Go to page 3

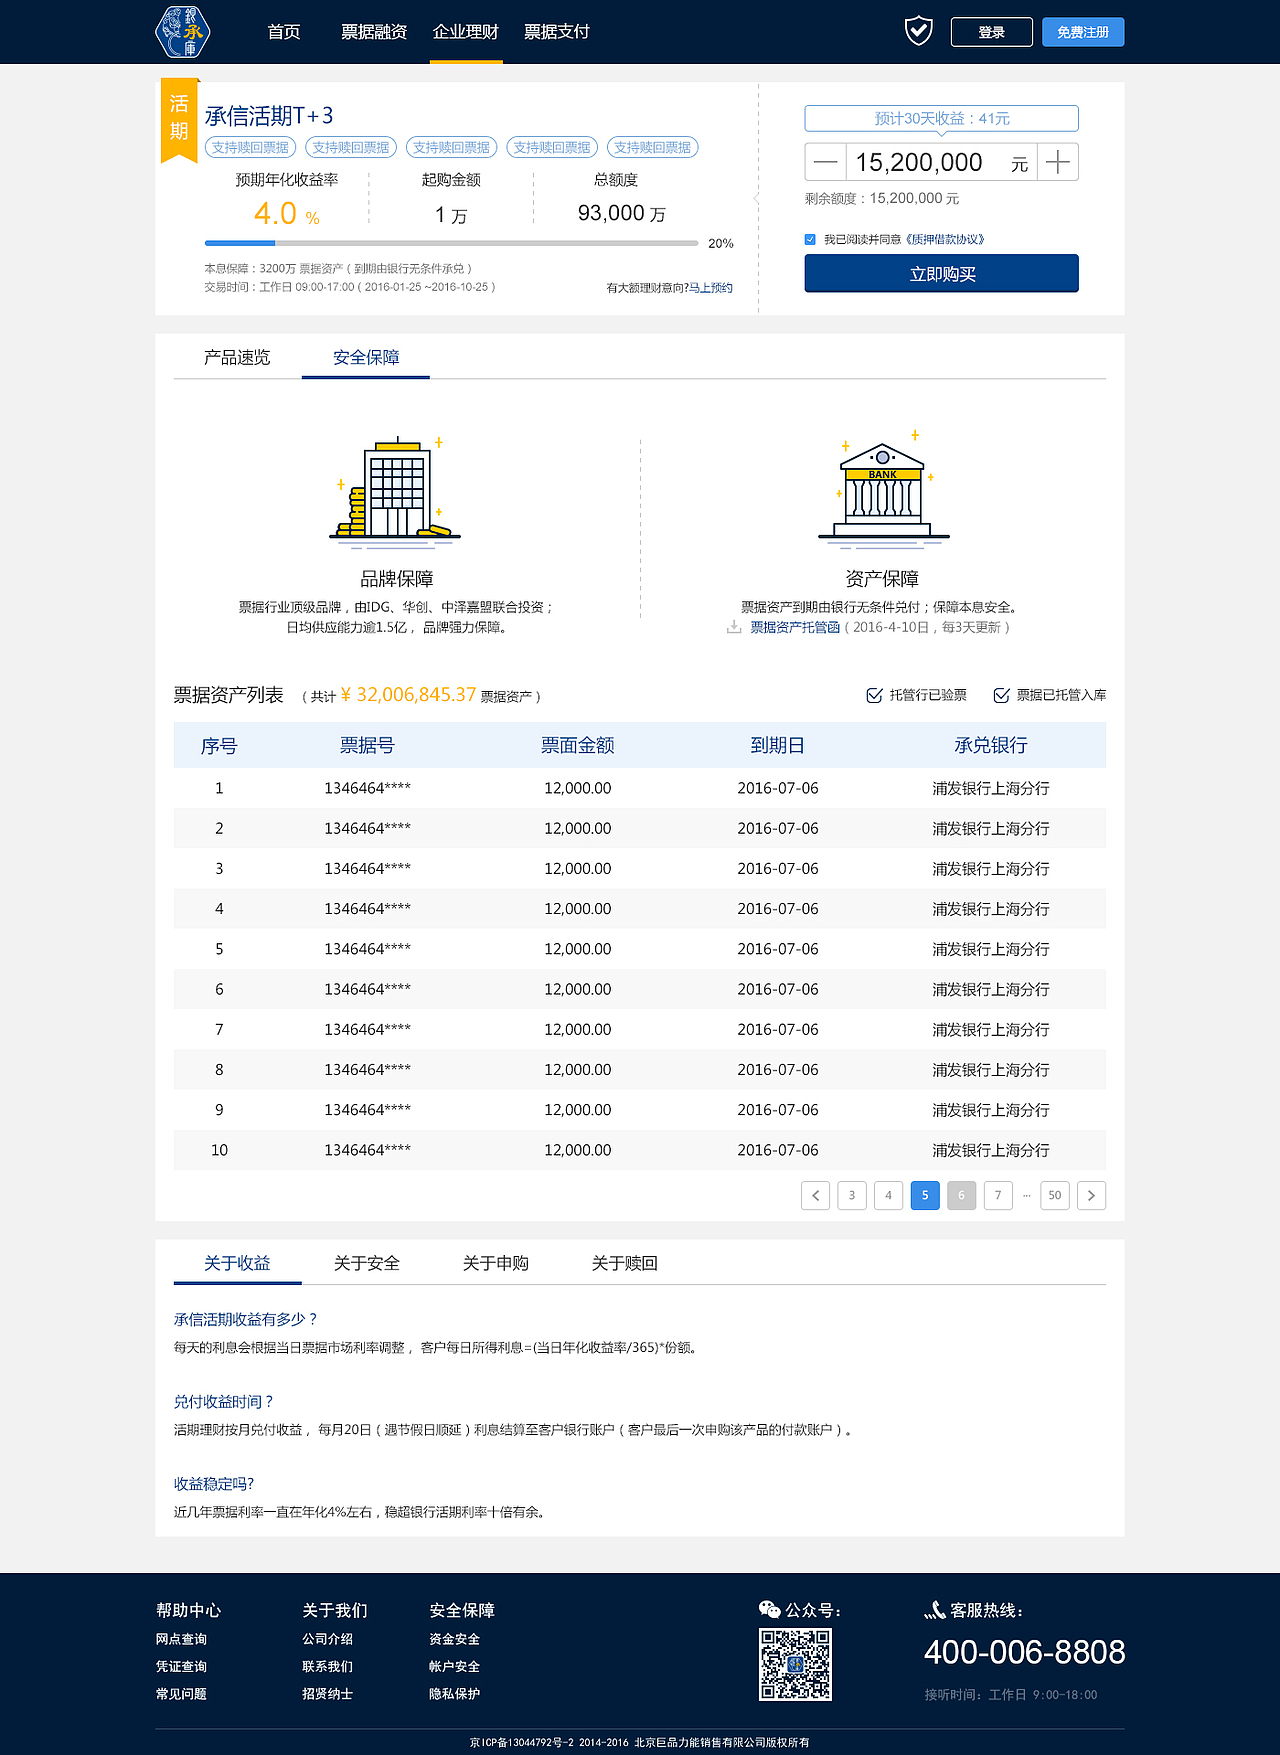point(852,1195)
